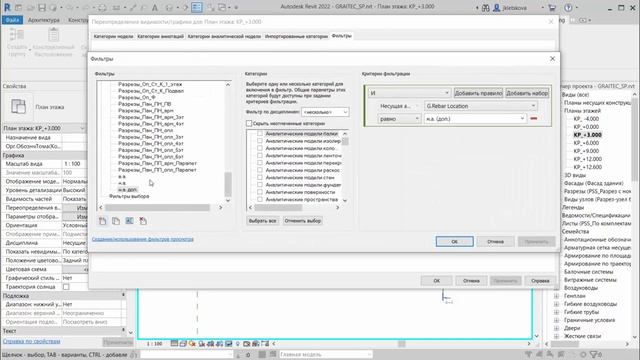The image size is (640, 360).
Task: Check 'Аналитические модели балки' category
Action: coord(260,133)
